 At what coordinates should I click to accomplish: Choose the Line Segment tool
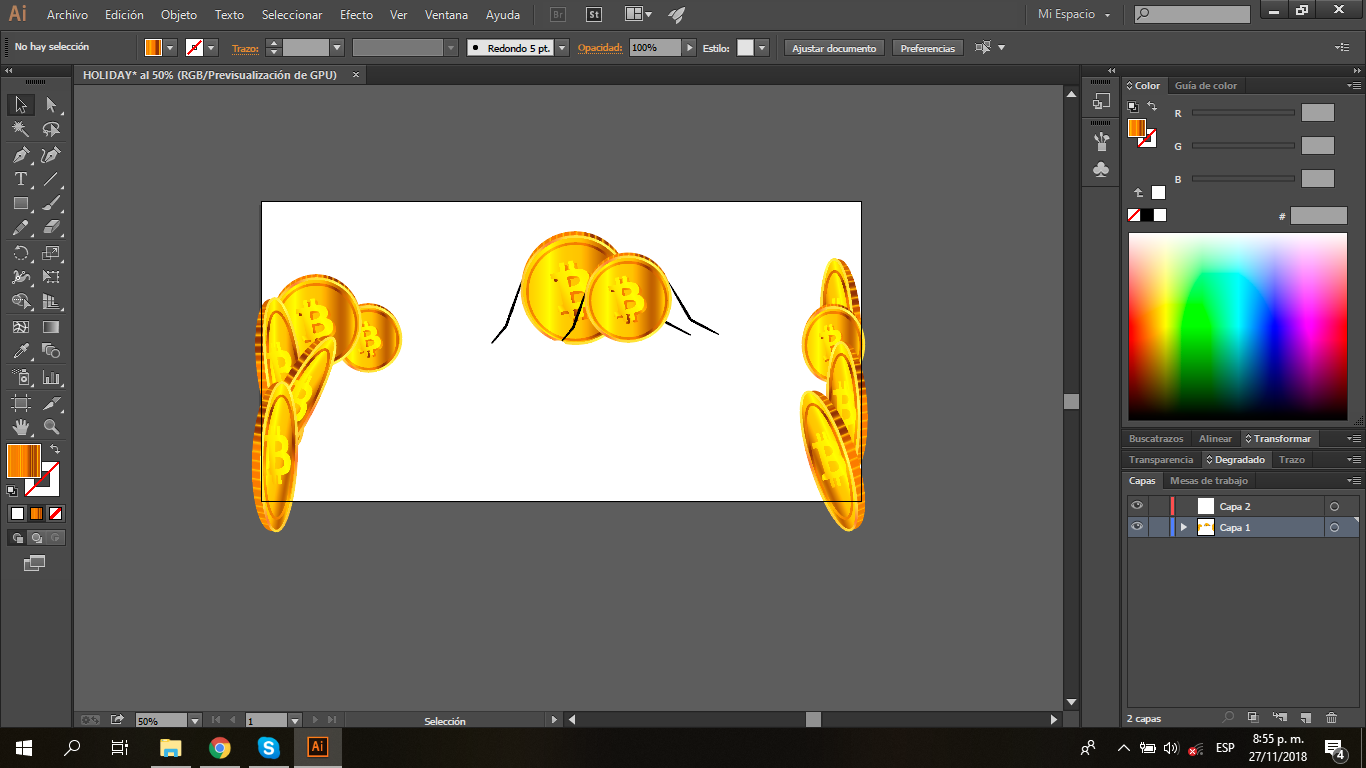[x=51, y=179]
